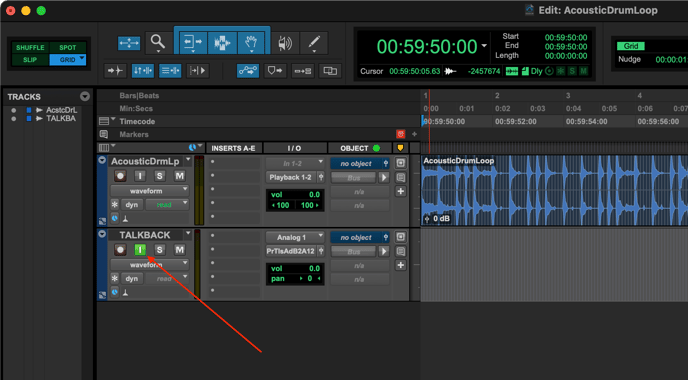688x380 pixels.
Task: Toggle Tab to Transients button
Action: click(x=115, y=71)
